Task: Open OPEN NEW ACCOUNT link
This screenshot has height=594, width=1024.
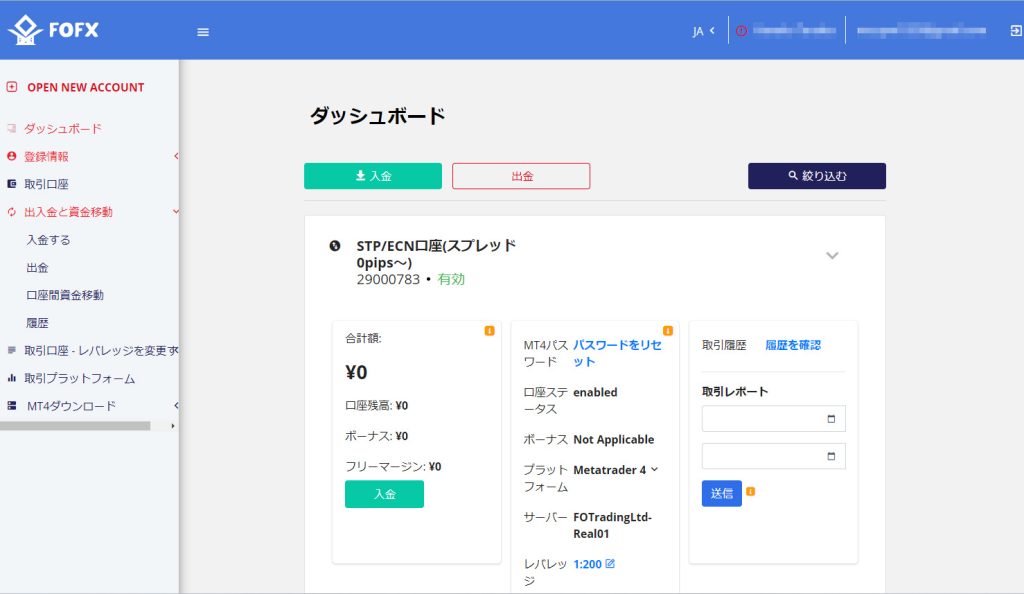Action: point(86,87)
